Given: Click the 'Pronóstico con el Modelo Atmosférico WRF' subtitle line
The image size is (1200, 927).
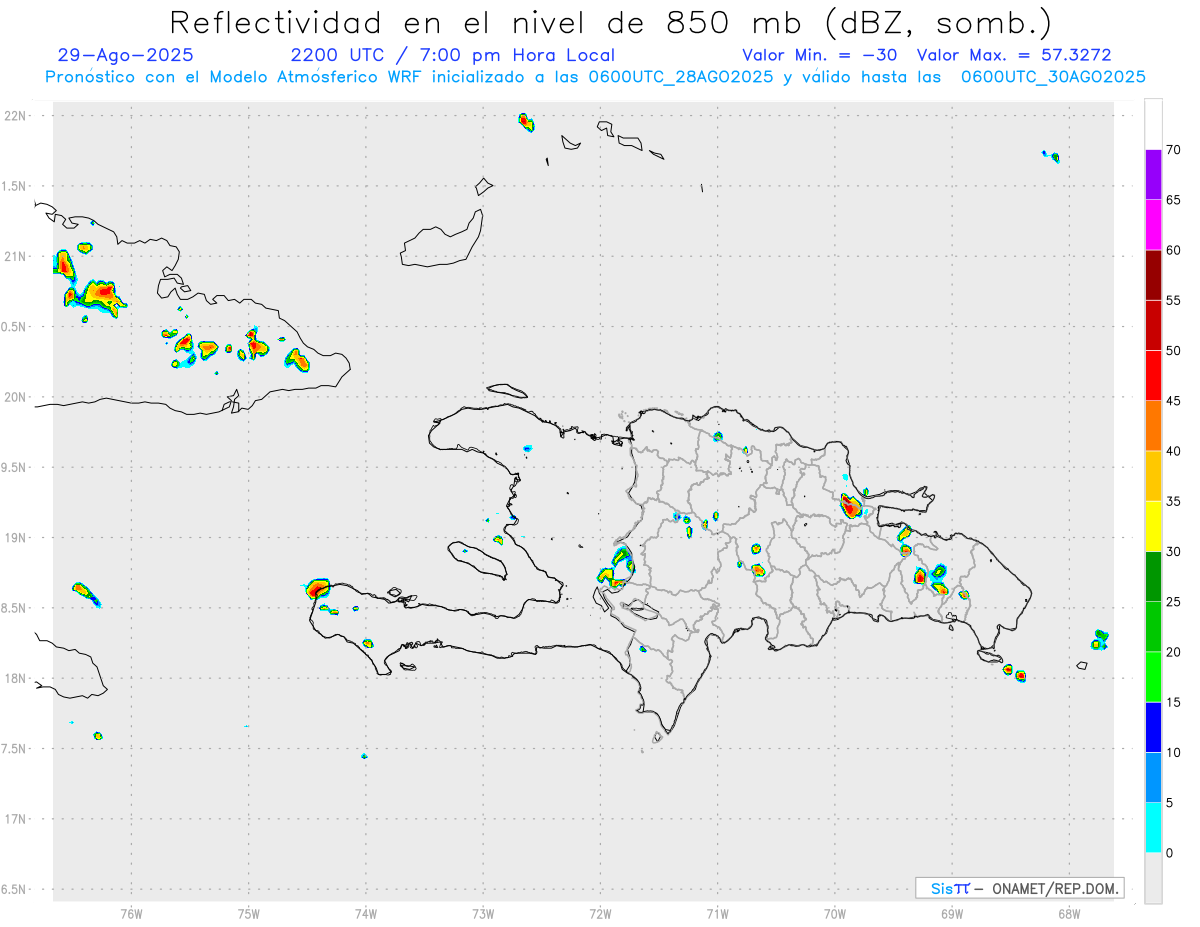Looking at the screenshot, I should tap(596, 77).
